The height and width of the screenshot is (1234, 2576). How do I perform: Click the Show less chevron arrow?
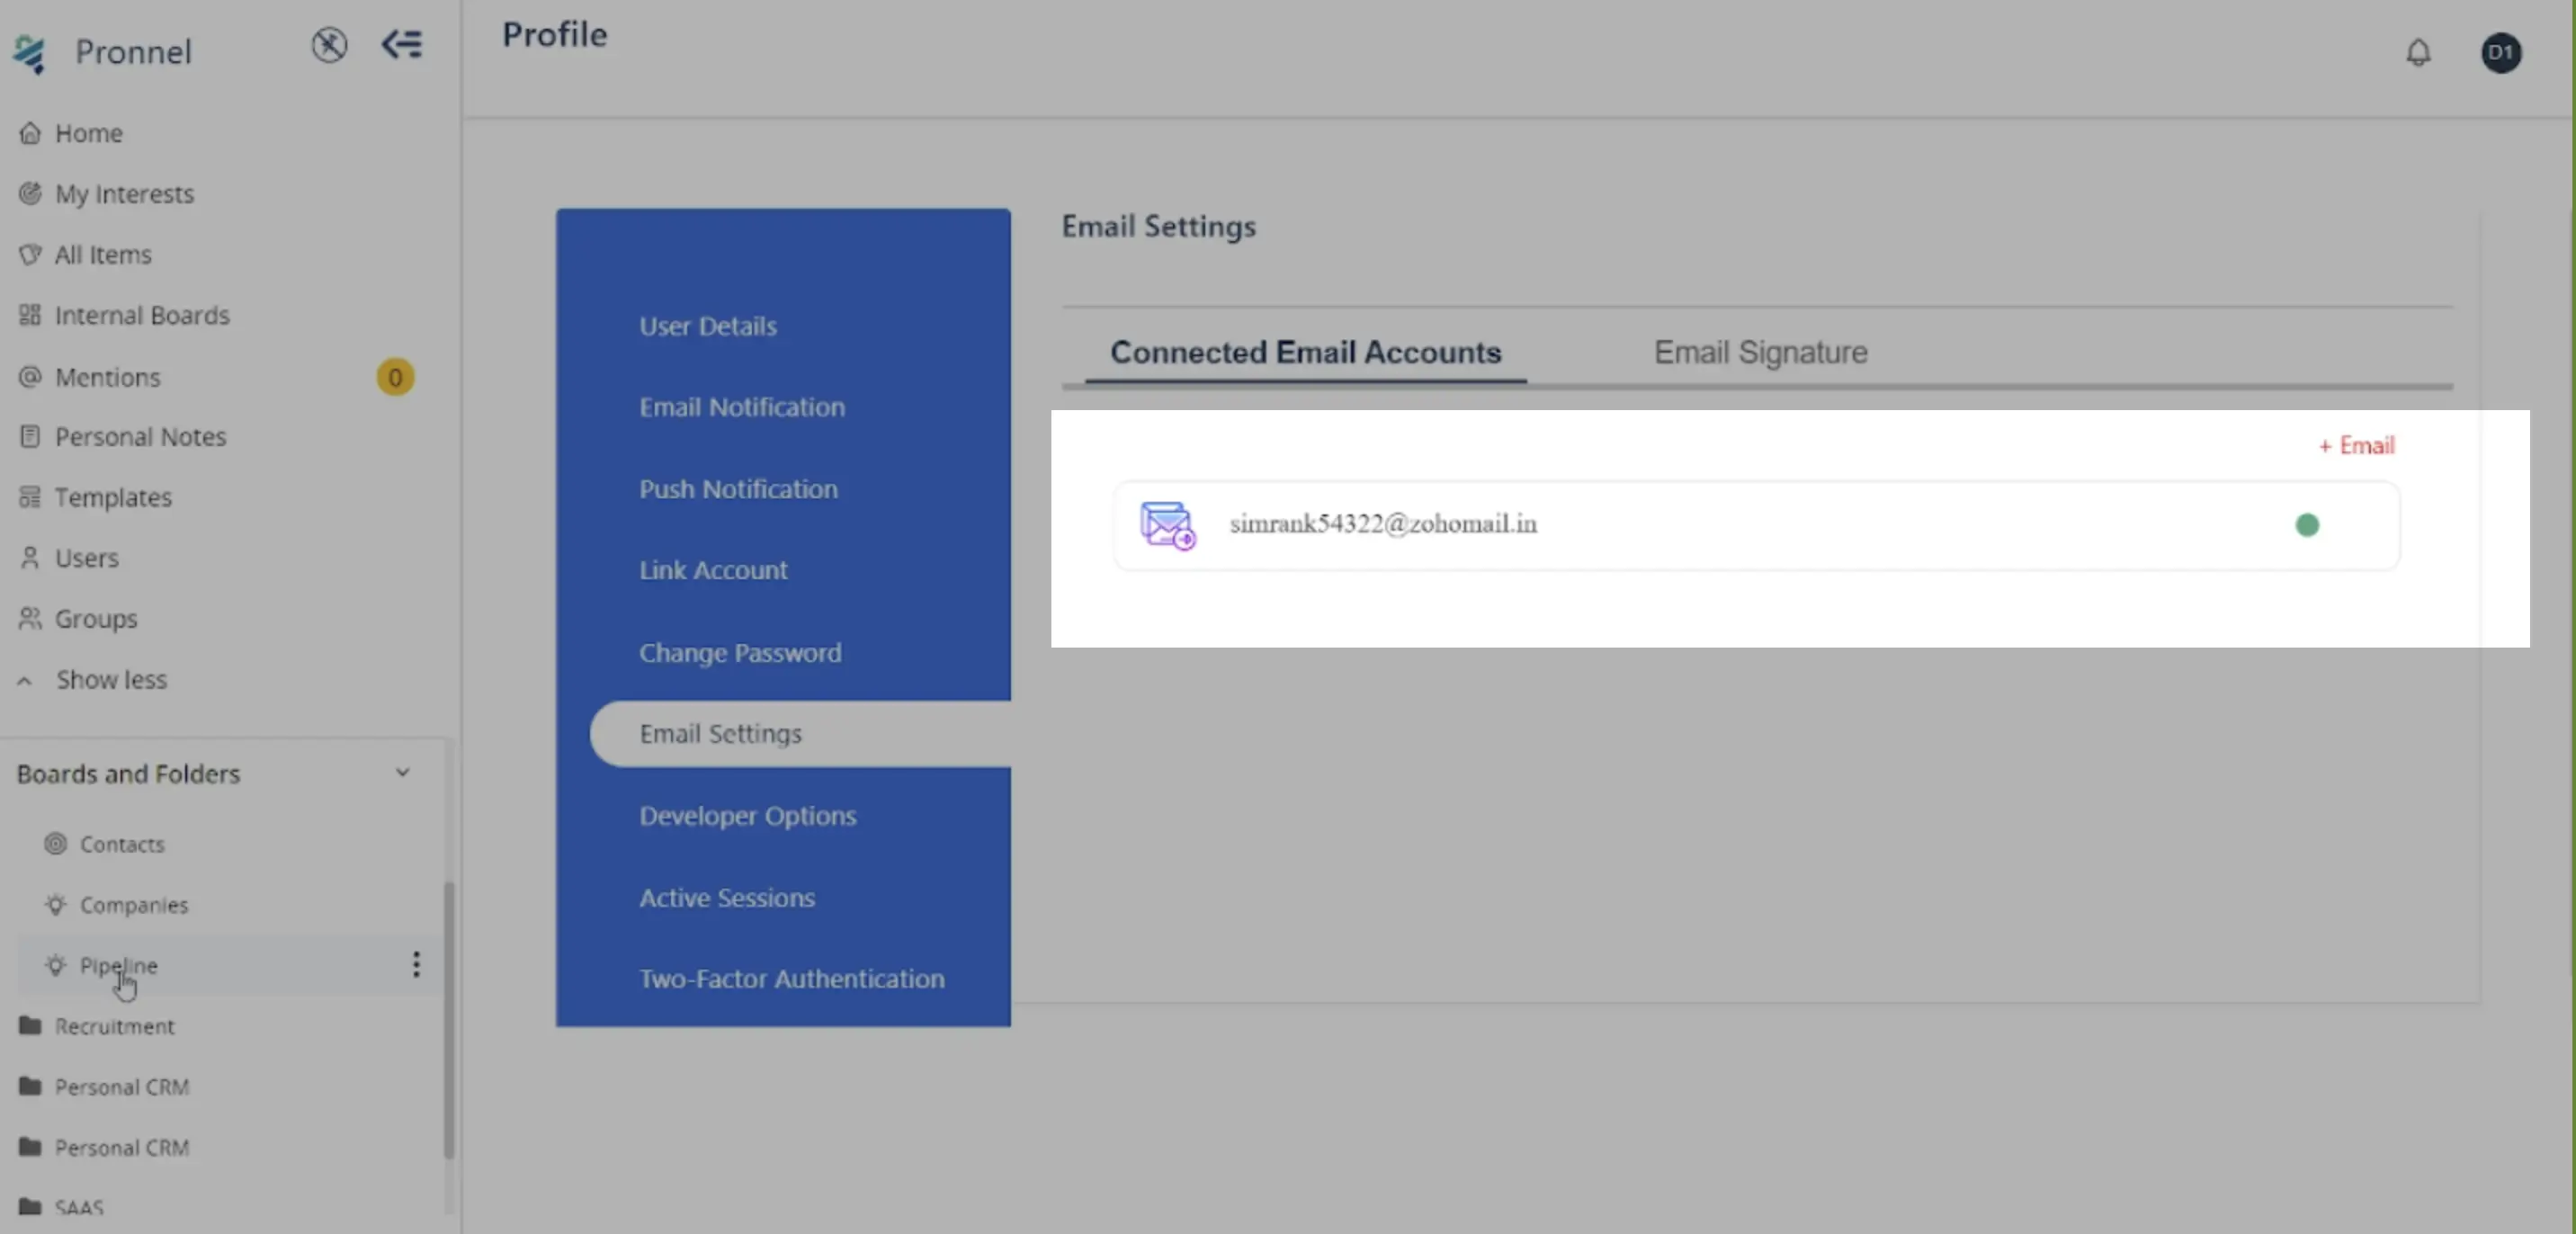(x=25, y=681)
